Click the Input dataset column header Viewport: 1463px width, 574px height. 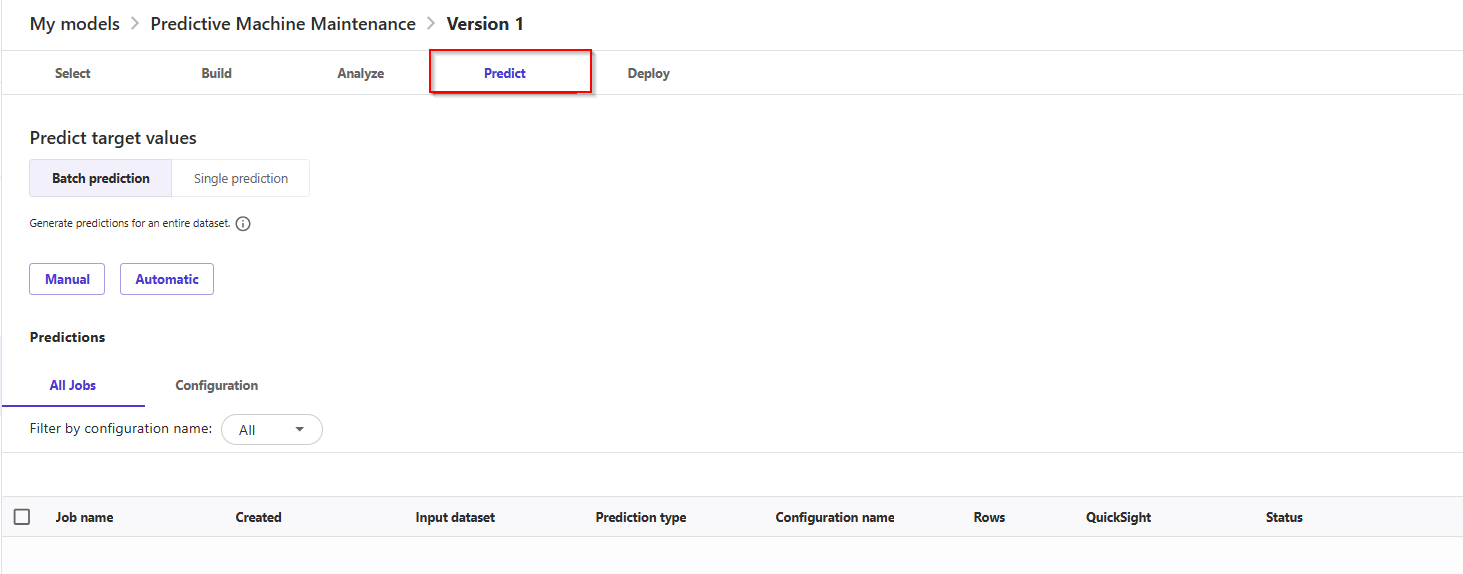click(x=455, y=517)
